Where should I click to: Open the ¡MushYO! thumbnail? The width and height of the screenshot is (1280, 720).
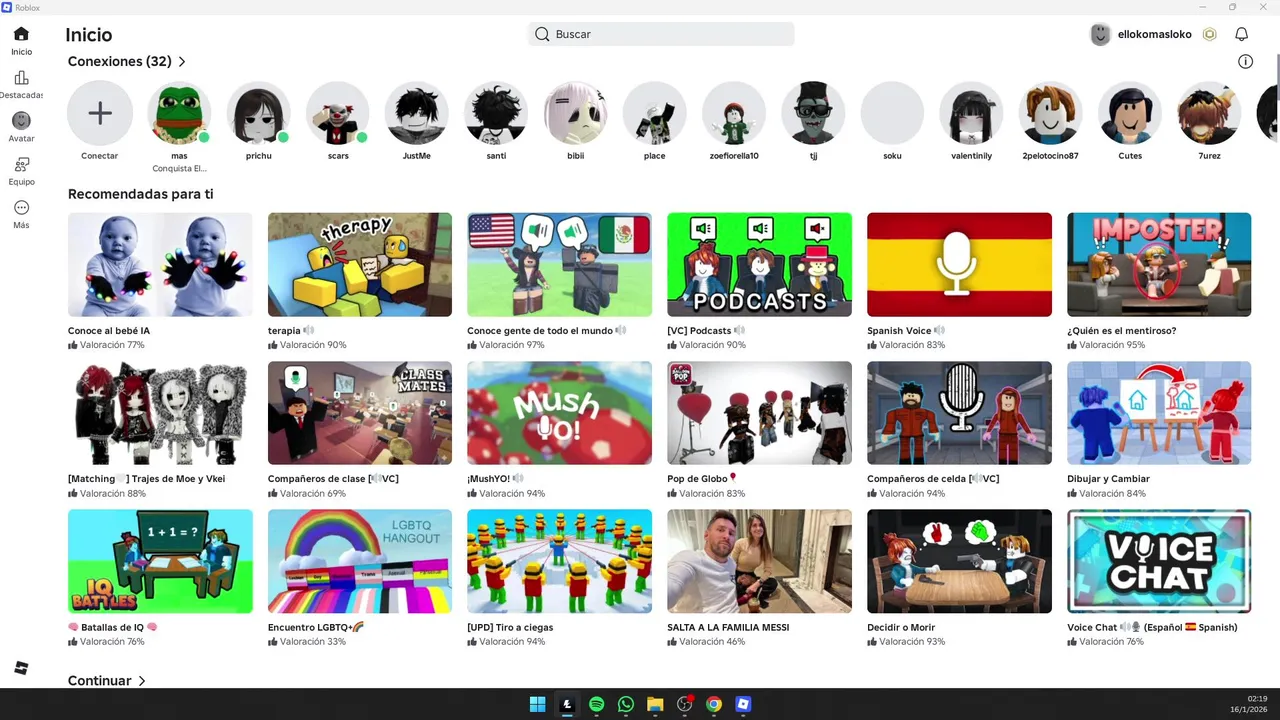[x=560, y=413]
